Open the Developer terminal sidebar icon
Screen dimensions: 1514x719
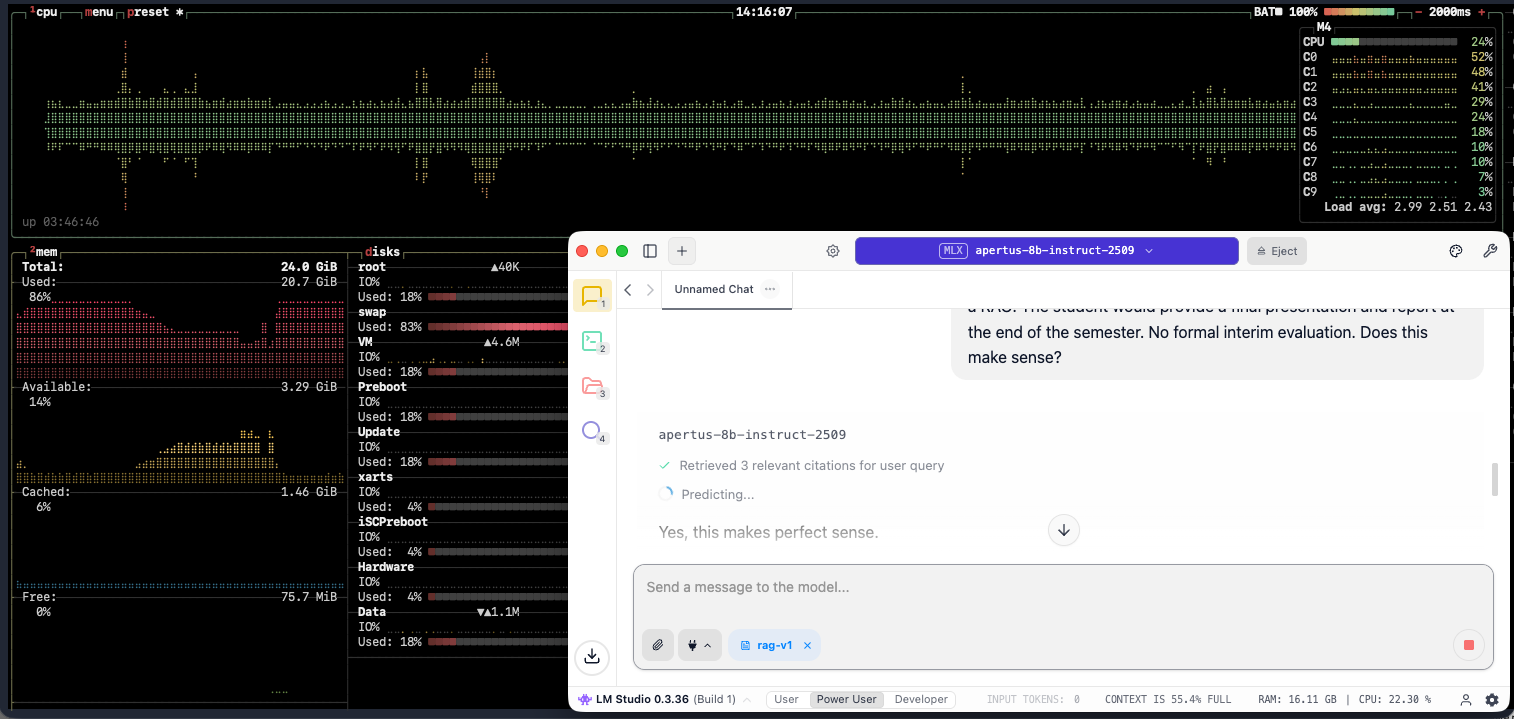[592, 342]
